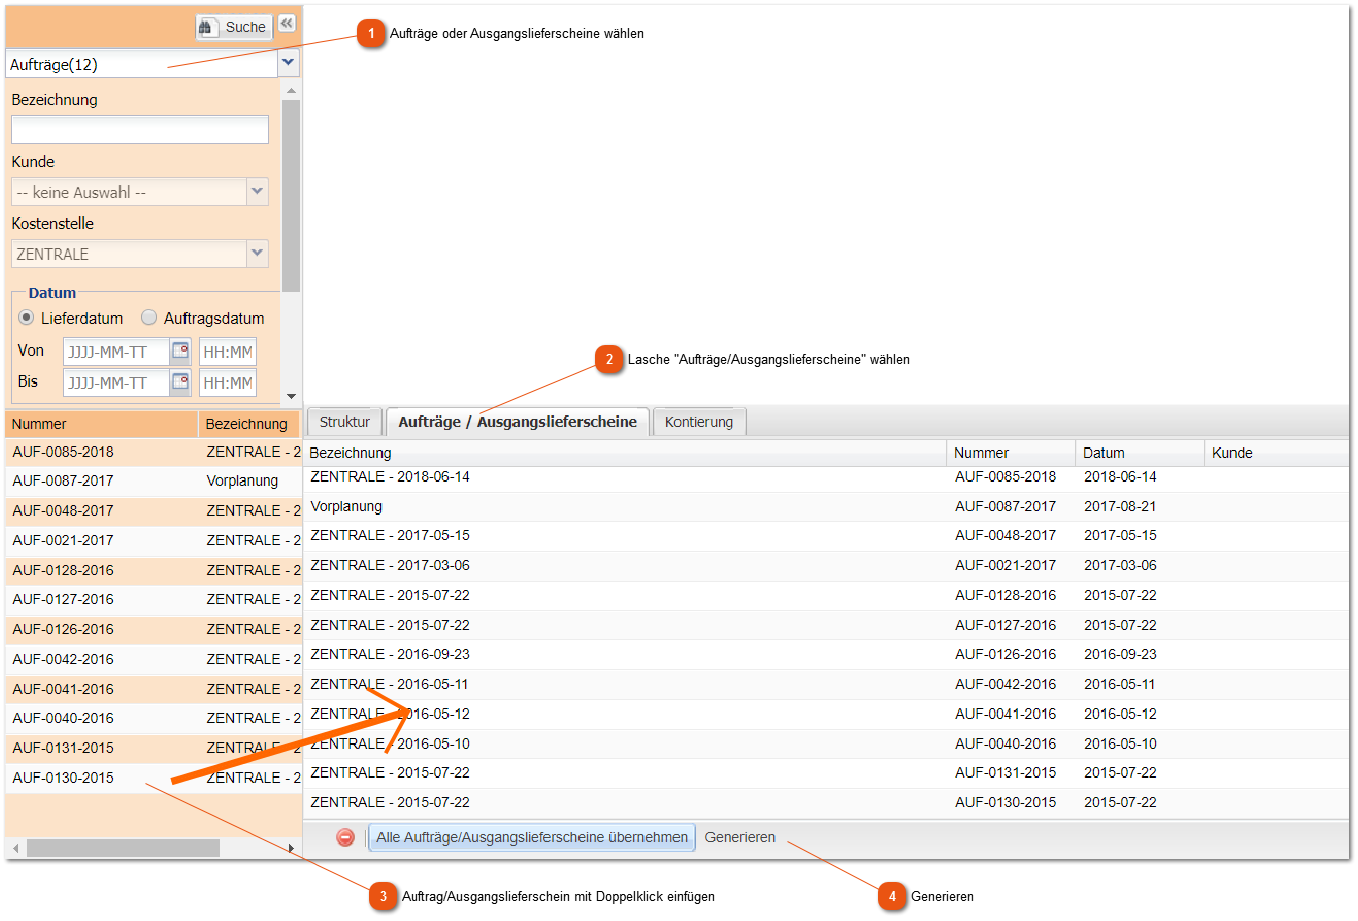The height and width of the screenshot is (921, 1358).
Task: Select AUF-0048-2017 in the left list
Action: (153, 511)
